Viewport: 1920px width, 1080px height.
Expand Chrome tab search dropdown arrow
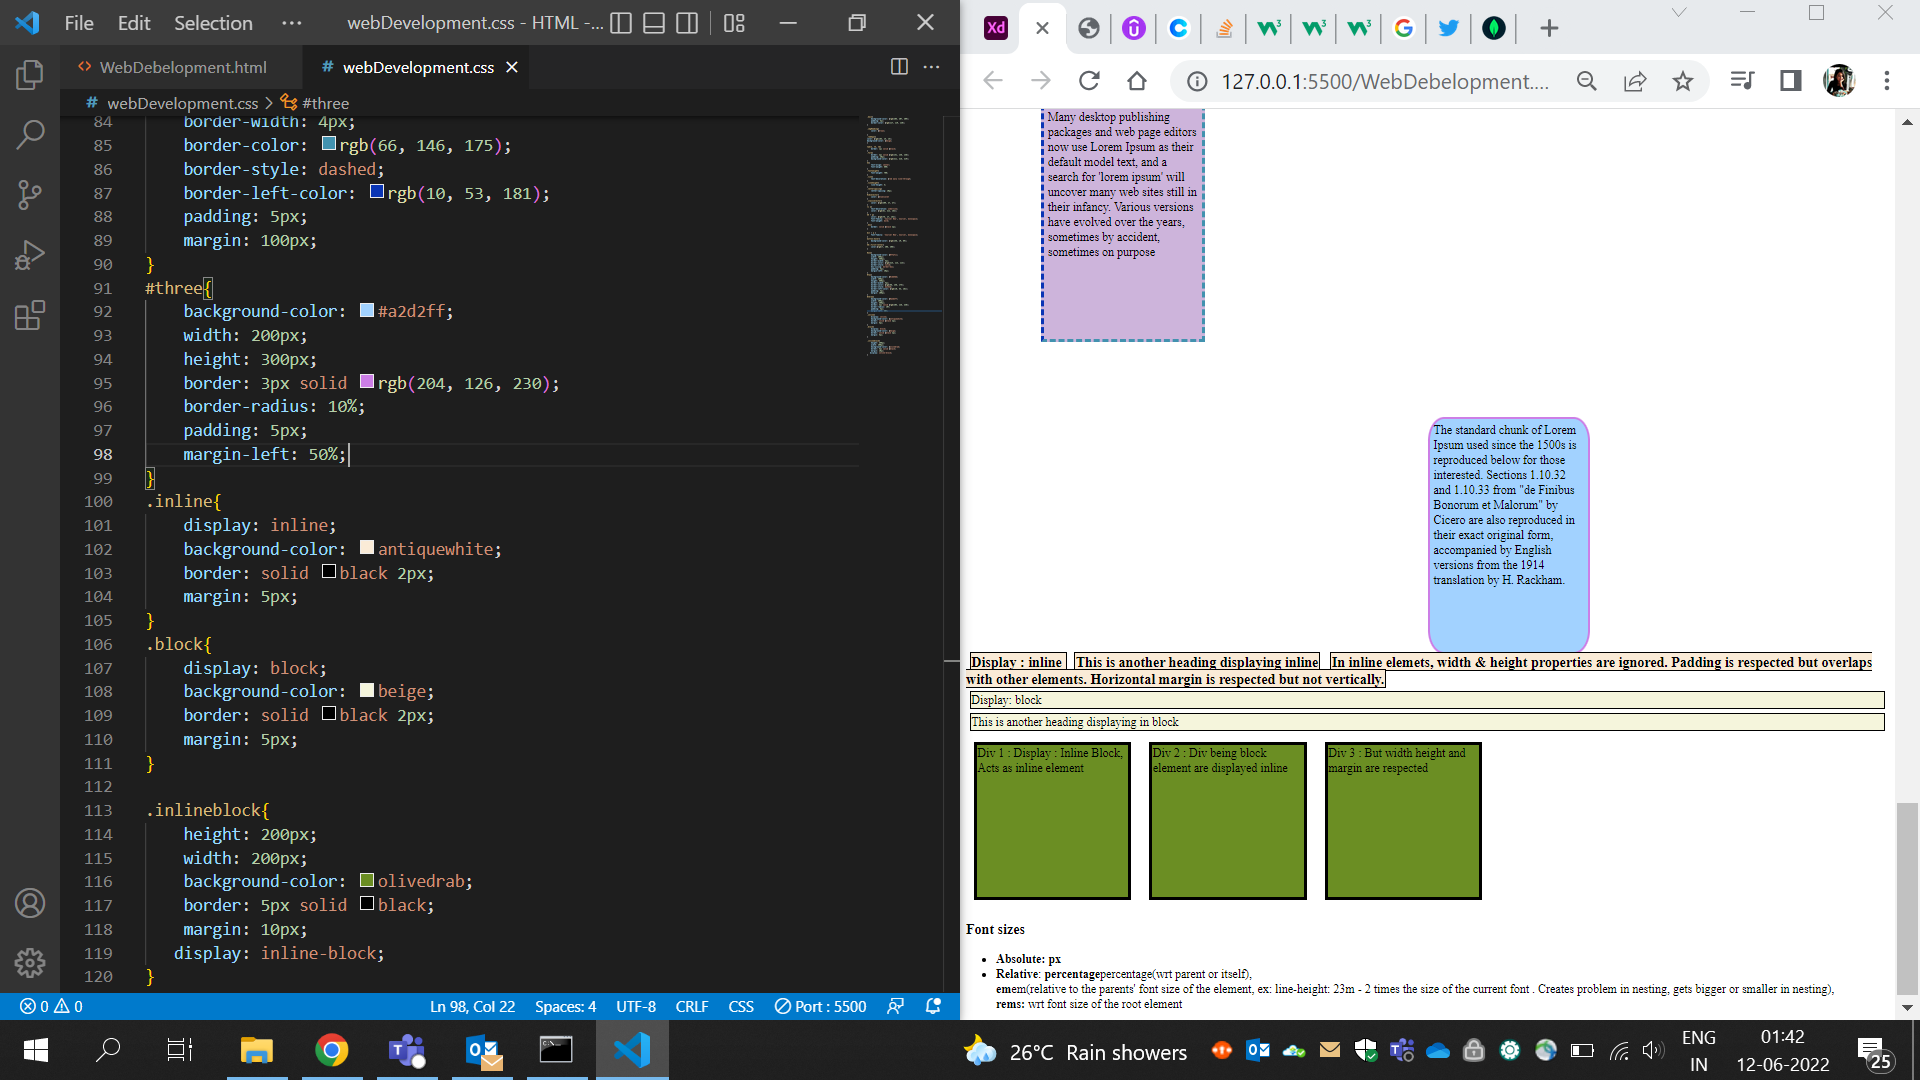pos(1679,13)
